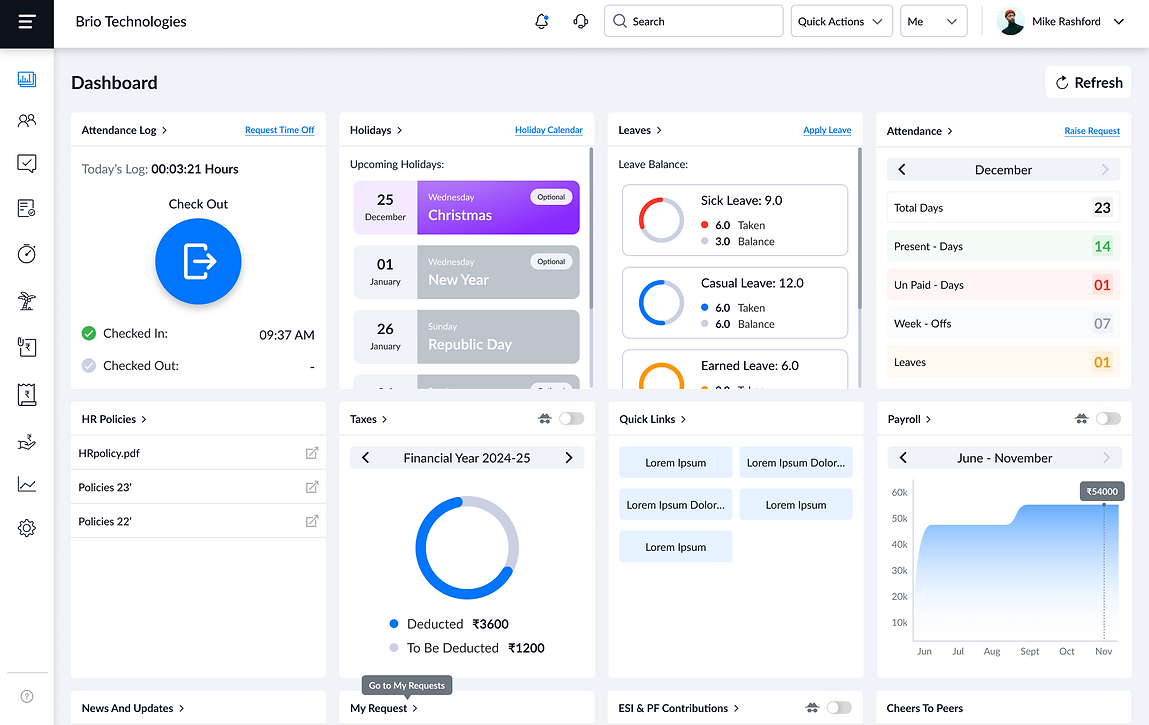Toggle the ESI & PF Contributions switch
This screenshot has height=725, width=1149.
(839, 707)
